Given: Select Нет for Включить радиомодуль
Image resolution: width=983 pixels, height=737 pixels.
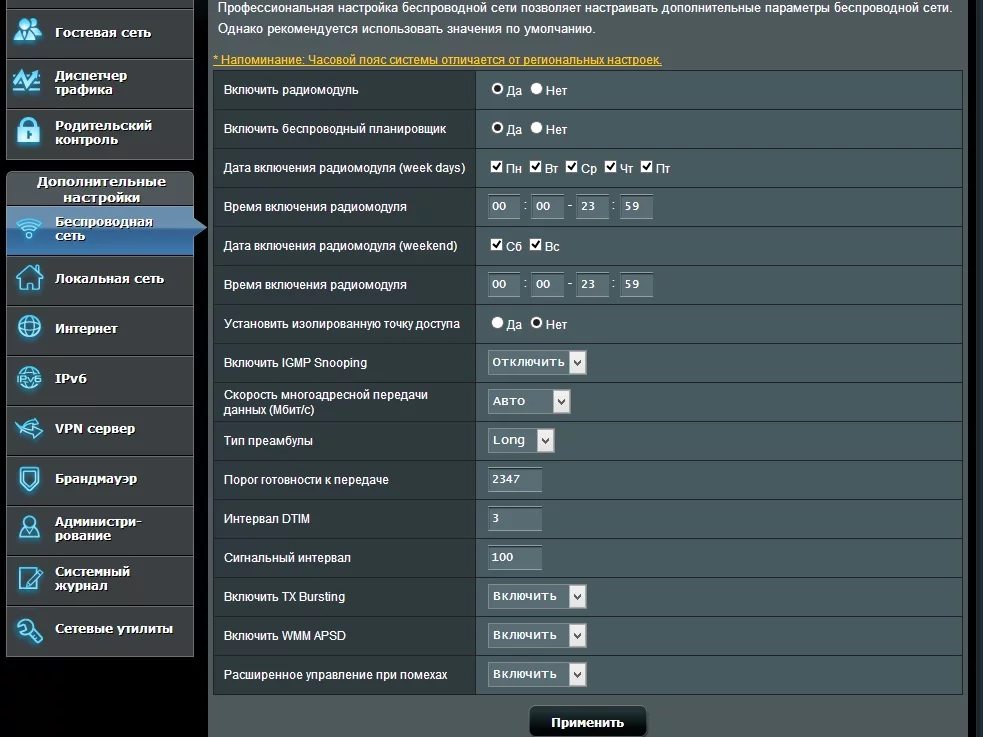Looking at the screenshot, I should [x=537, y=89].
